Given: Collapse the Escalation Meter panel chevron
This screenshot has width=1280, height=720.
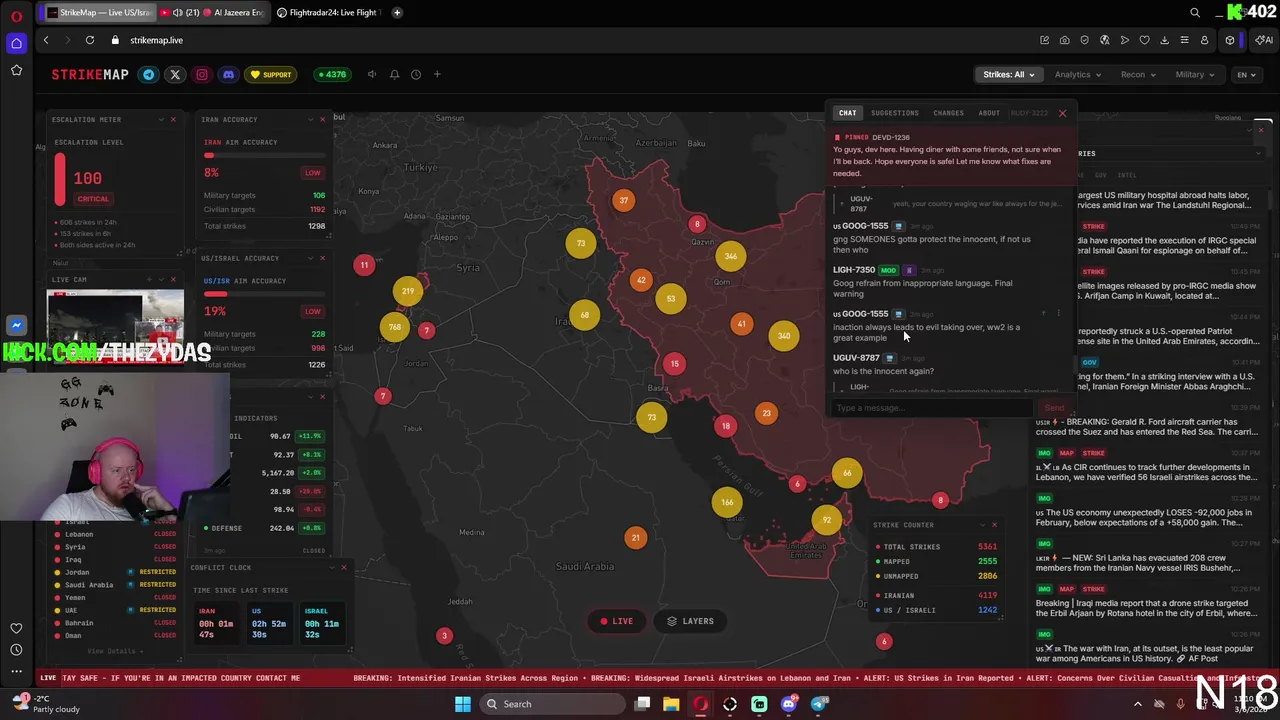Looking at the screenshot, I should [161, 119].
